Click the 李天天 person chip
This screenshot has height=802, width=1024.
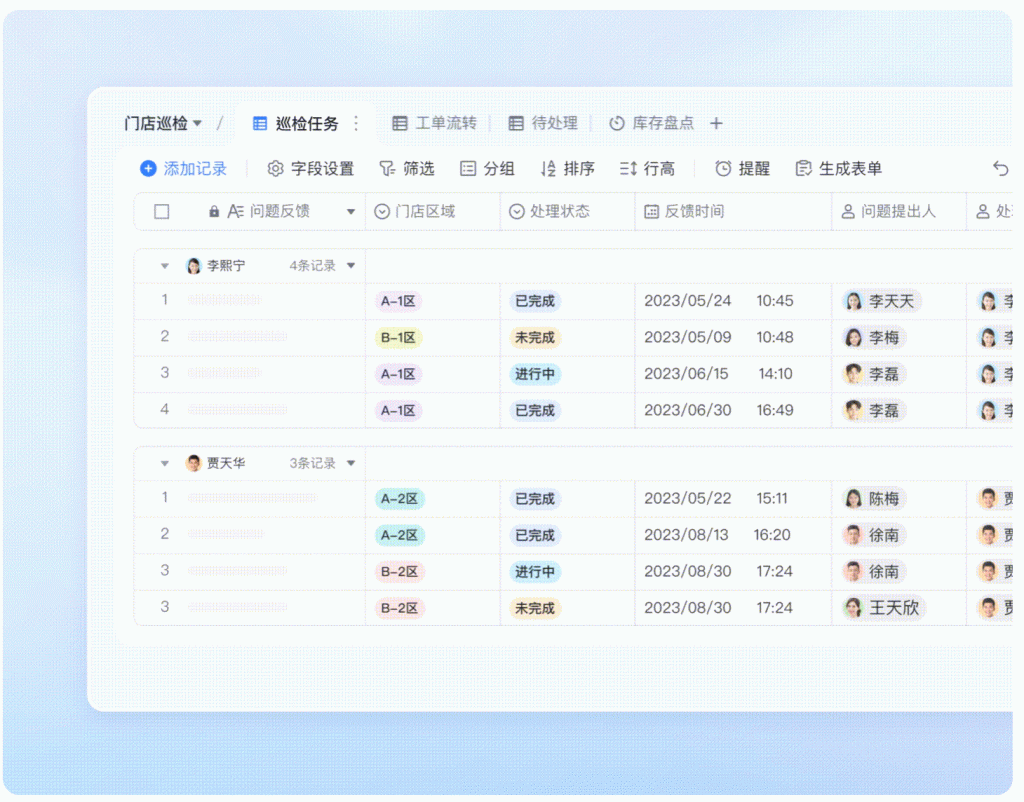(x=881, y=301)
